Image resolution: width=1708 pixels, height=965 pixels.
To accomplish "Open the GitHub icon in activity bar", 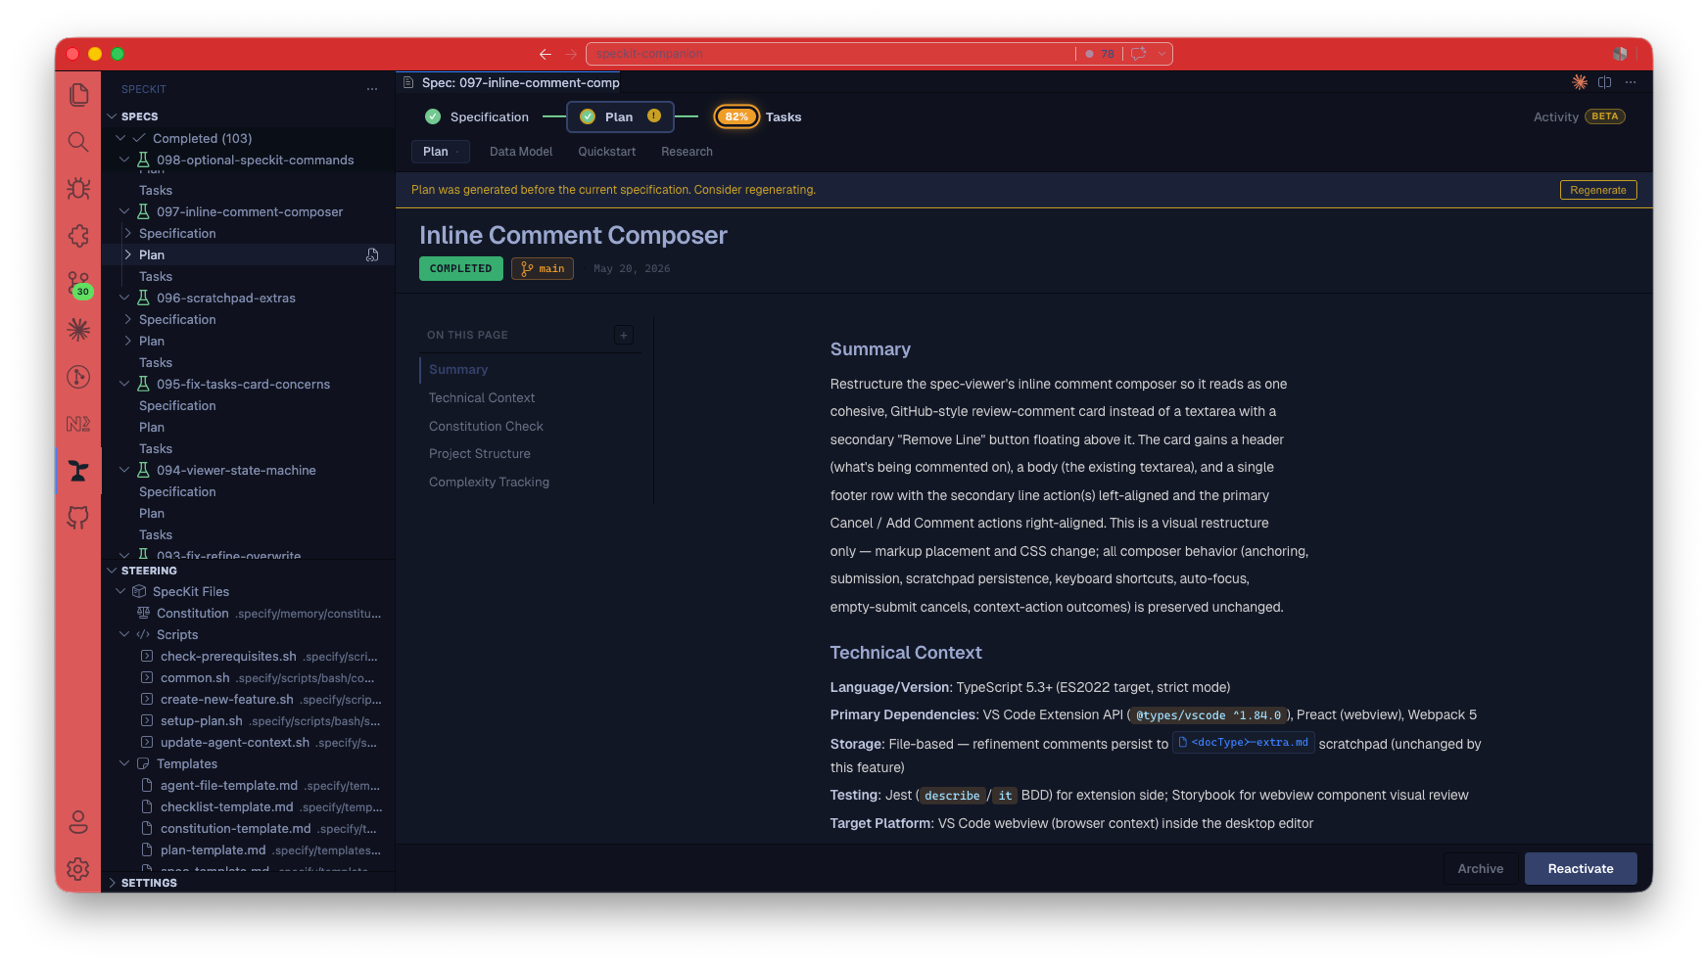I will [x=78, y=517].
